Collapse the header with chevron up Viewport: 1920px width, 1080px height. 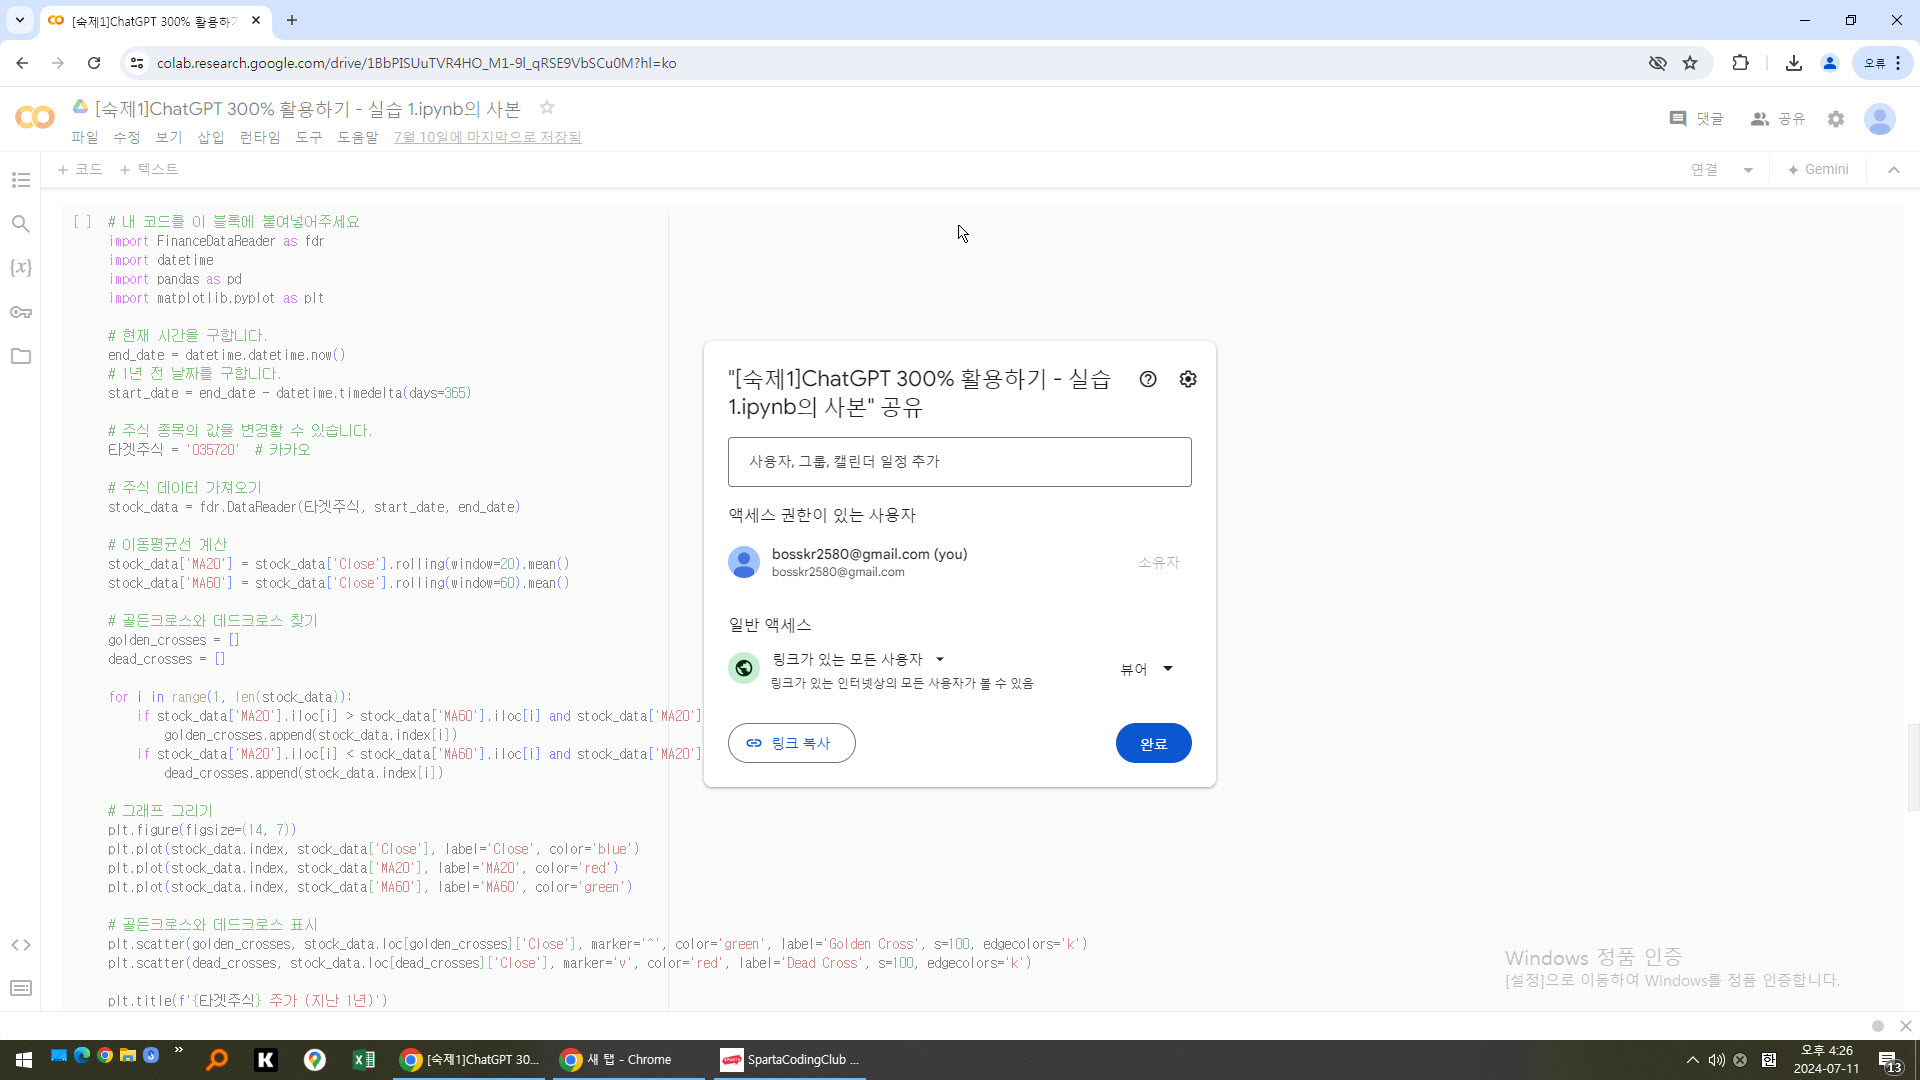click(1894, 170)
